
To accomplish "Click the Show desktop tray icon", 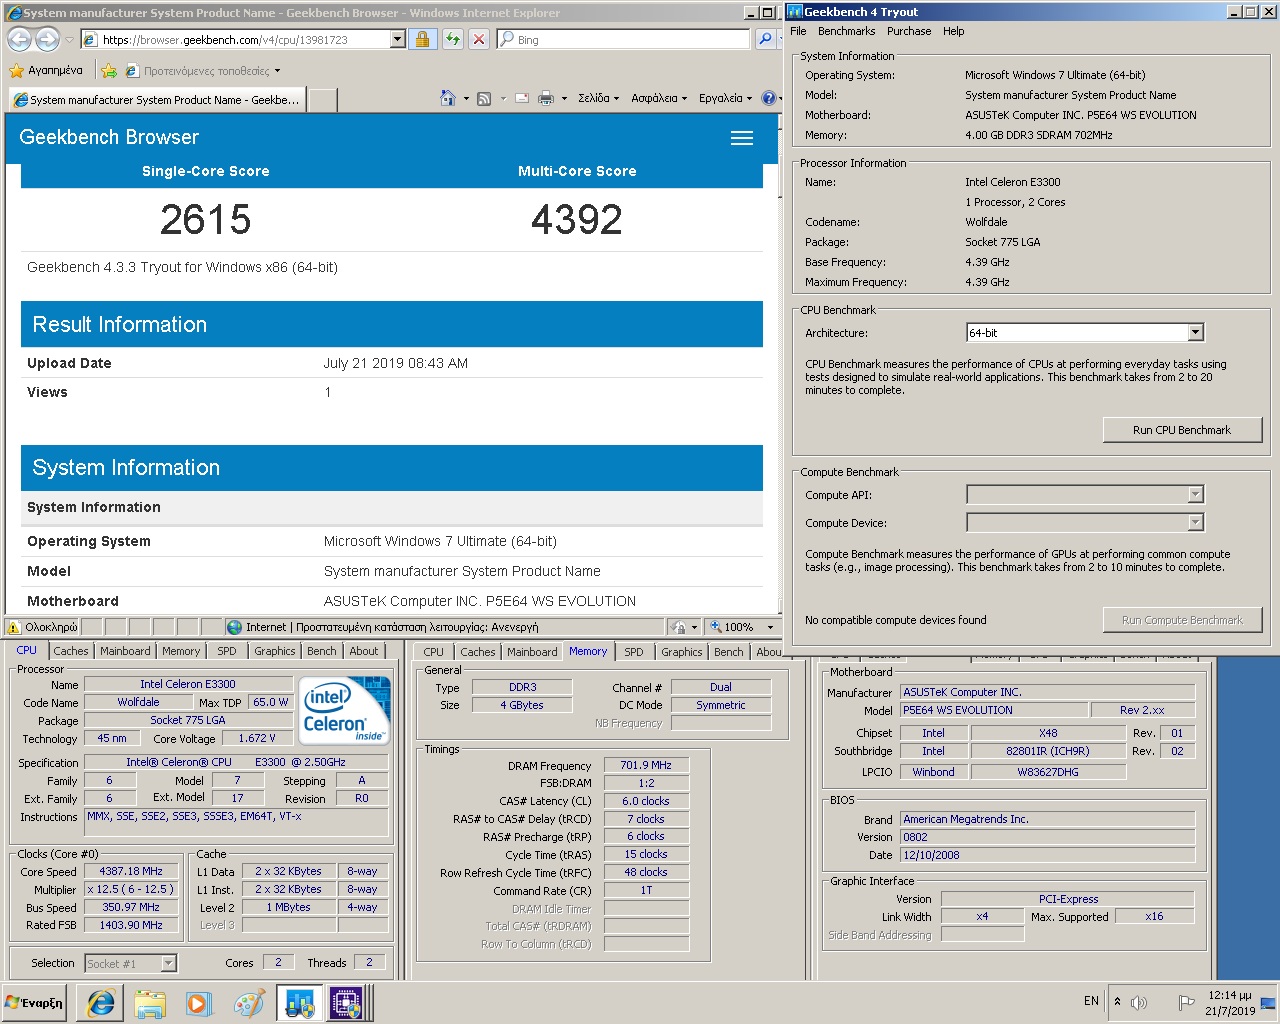I will click(1268, 1002).
